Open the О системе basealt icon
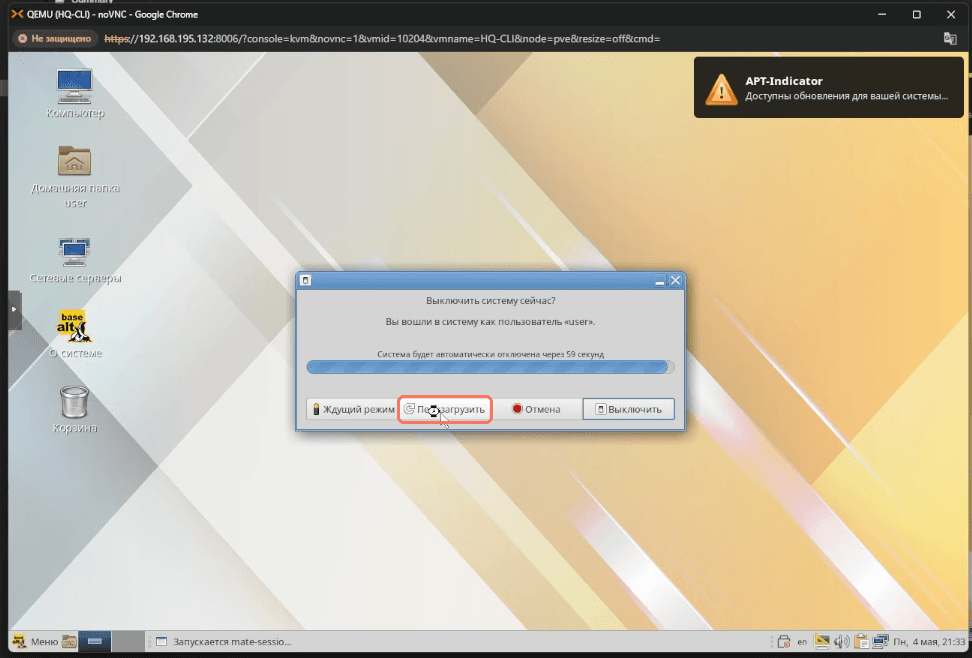 tap(74, 334)
